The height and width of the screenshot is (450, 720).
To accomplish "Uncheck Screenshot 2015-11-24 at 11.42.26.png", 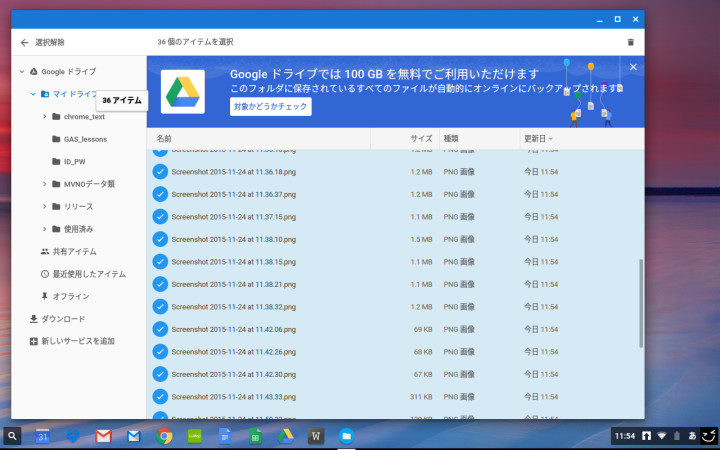I will [160, 352].
